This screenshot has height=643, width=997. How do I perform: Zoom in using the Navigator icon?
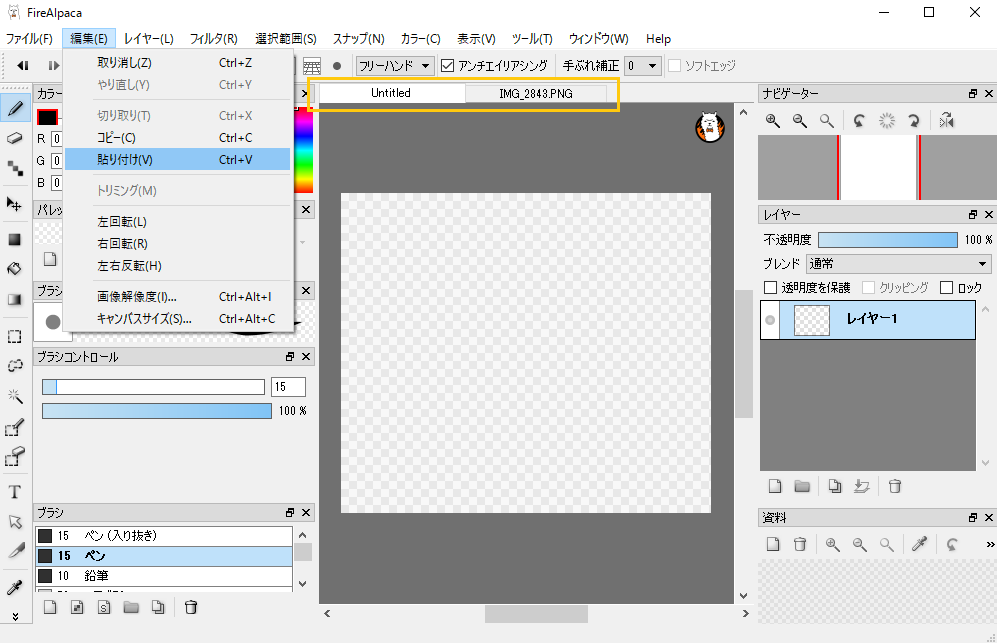pyautogui.click(x=773, y=121)
